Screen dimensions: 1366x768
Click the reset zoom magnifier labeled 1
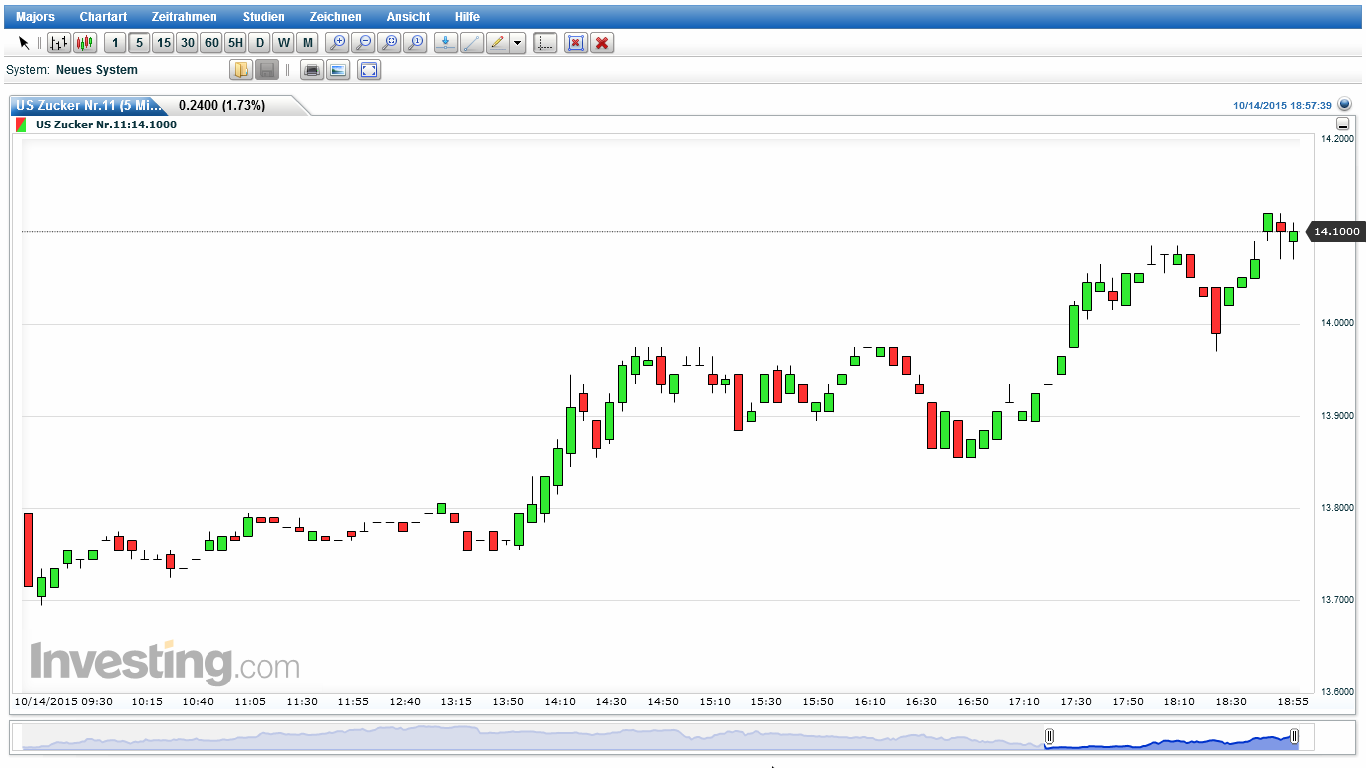(416, 43)
